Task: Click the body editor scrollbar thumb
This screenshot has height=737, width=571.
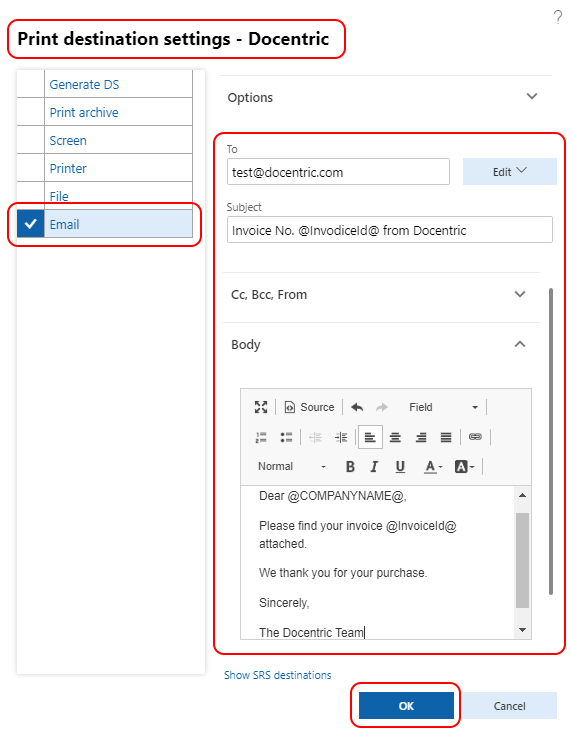Action: (522, 560)
